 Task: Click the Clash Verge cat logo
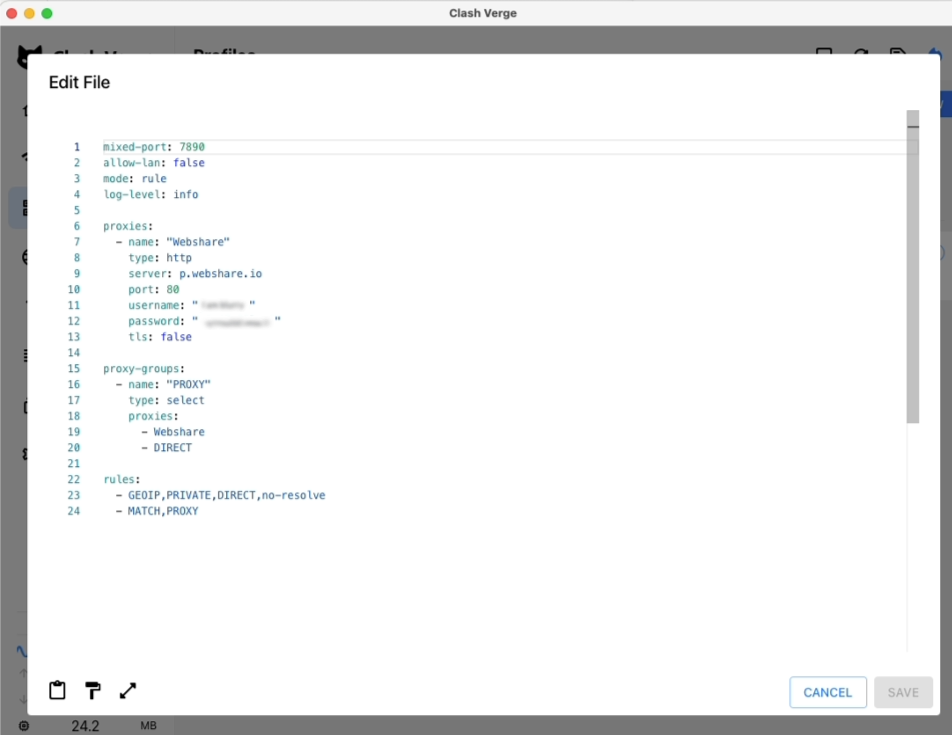pos(29,56)
